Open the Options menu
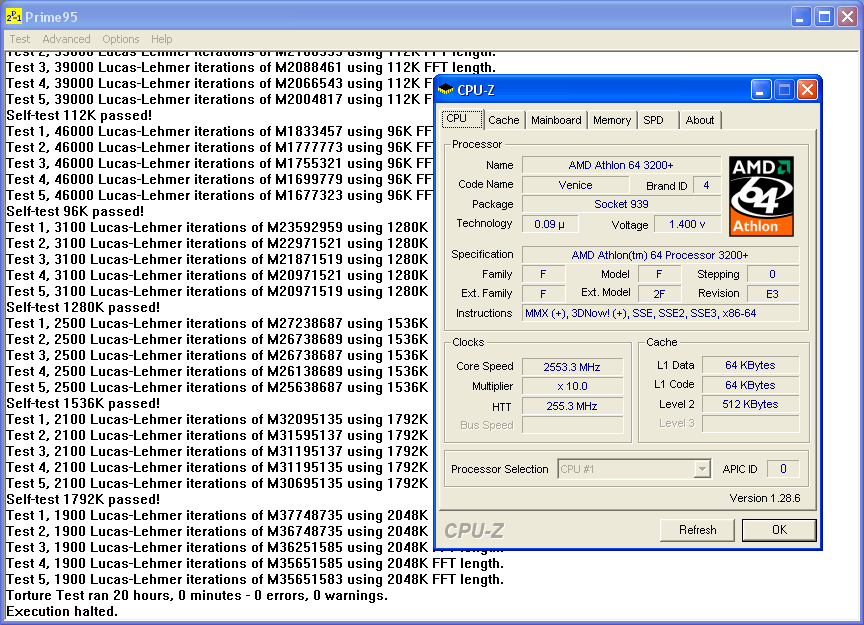This screenshot has width=864, height=625. coord(120,39)
